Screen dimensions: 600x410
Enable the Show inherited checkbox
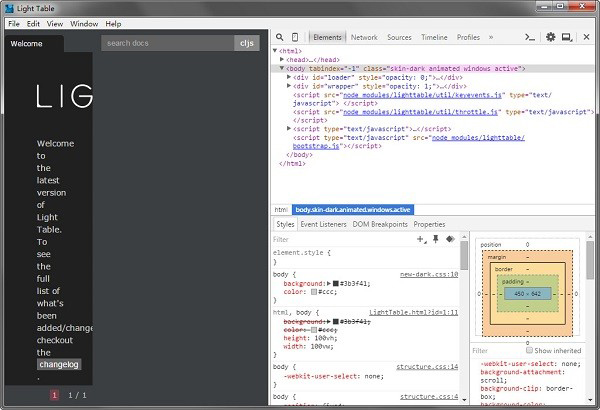coord(527,351)
